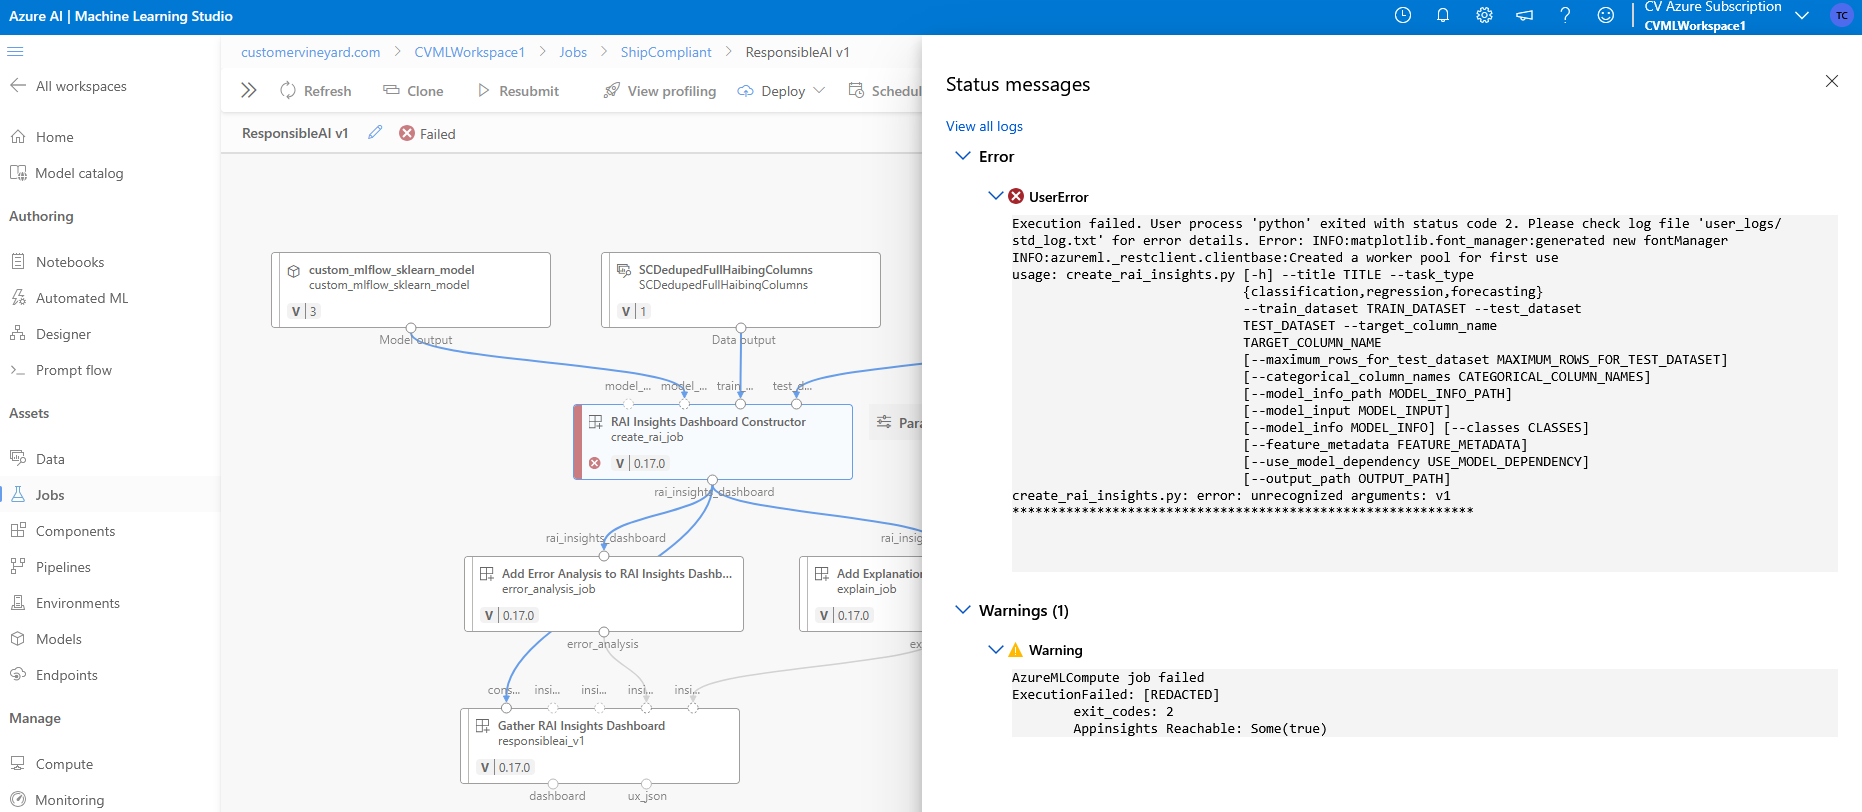Image resolution: width=1862 pixels, height=812 pixels.
Task: Open the settings gear in header
Action: (1484, 15)
